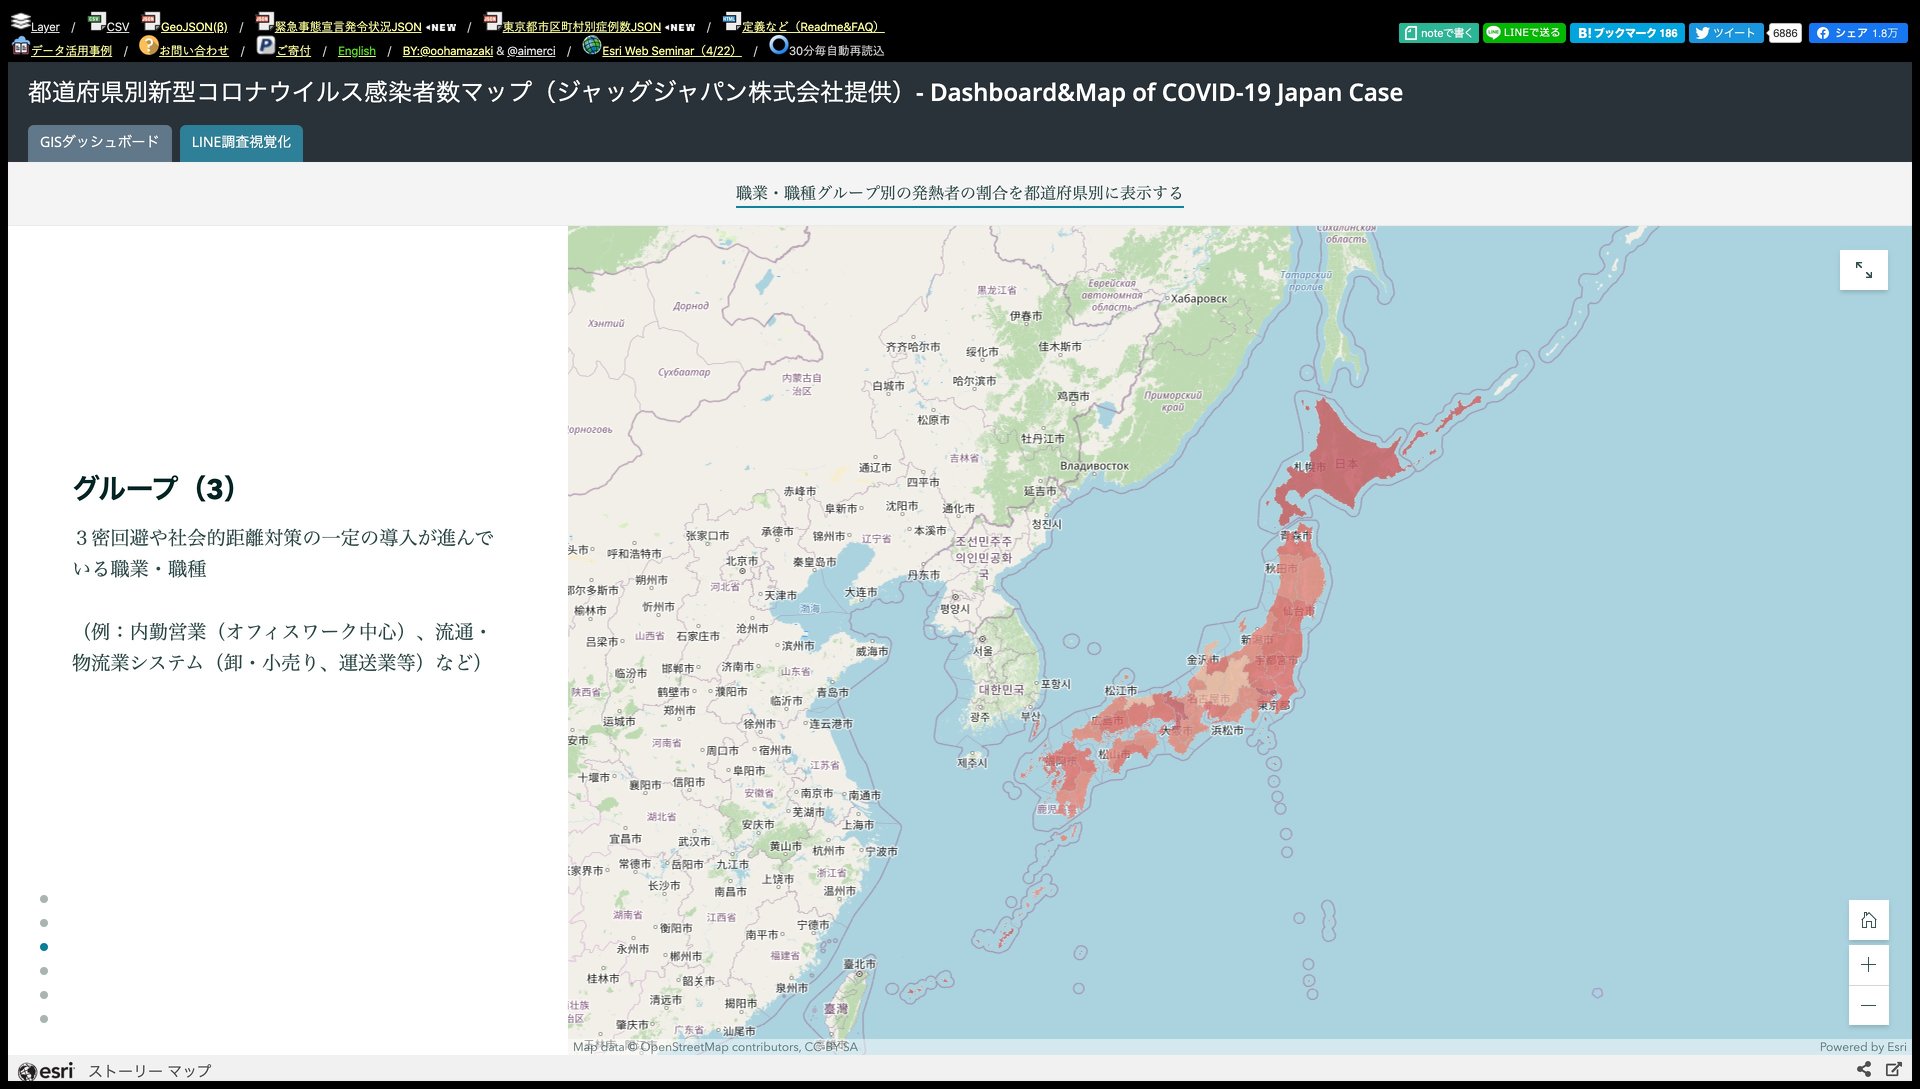Click the esri logo in footer

[x=46, y=1071]
